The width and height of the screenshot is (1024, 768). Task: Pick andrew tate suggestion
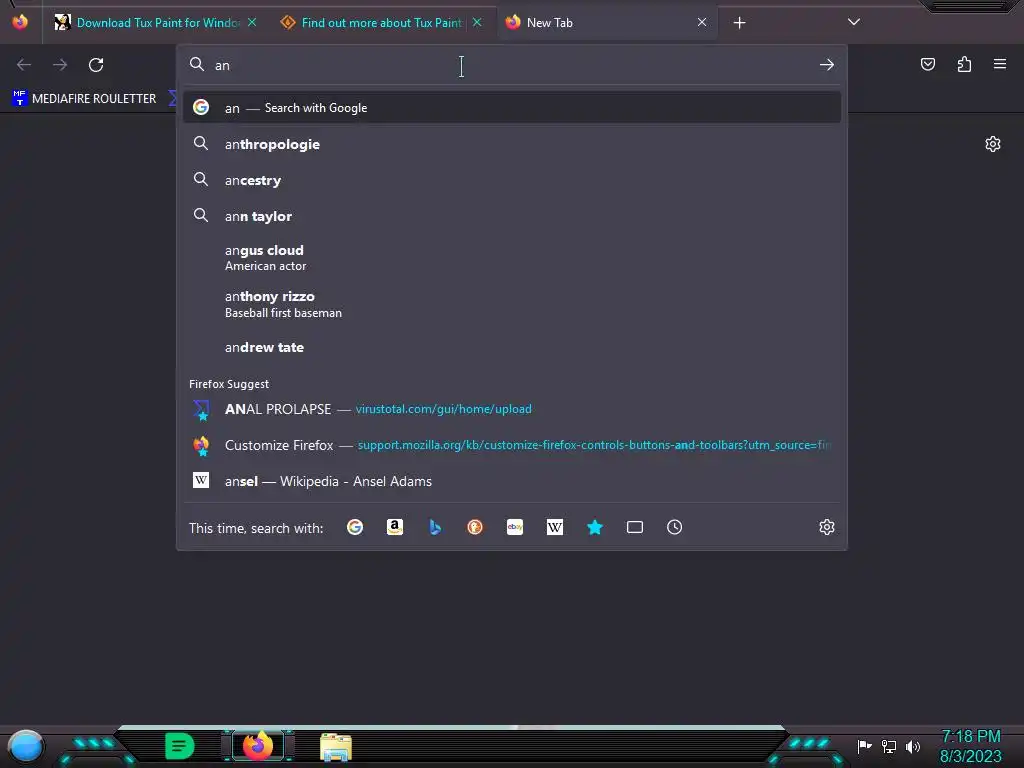coord(512,347)
